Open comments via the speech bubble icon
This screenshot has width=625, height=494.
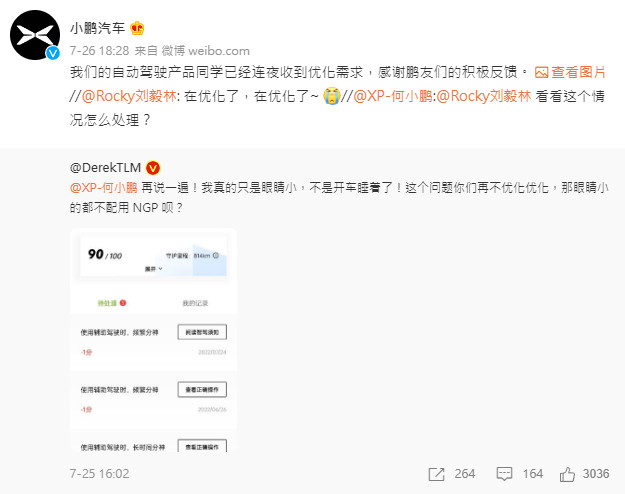(x=504, y=474)
